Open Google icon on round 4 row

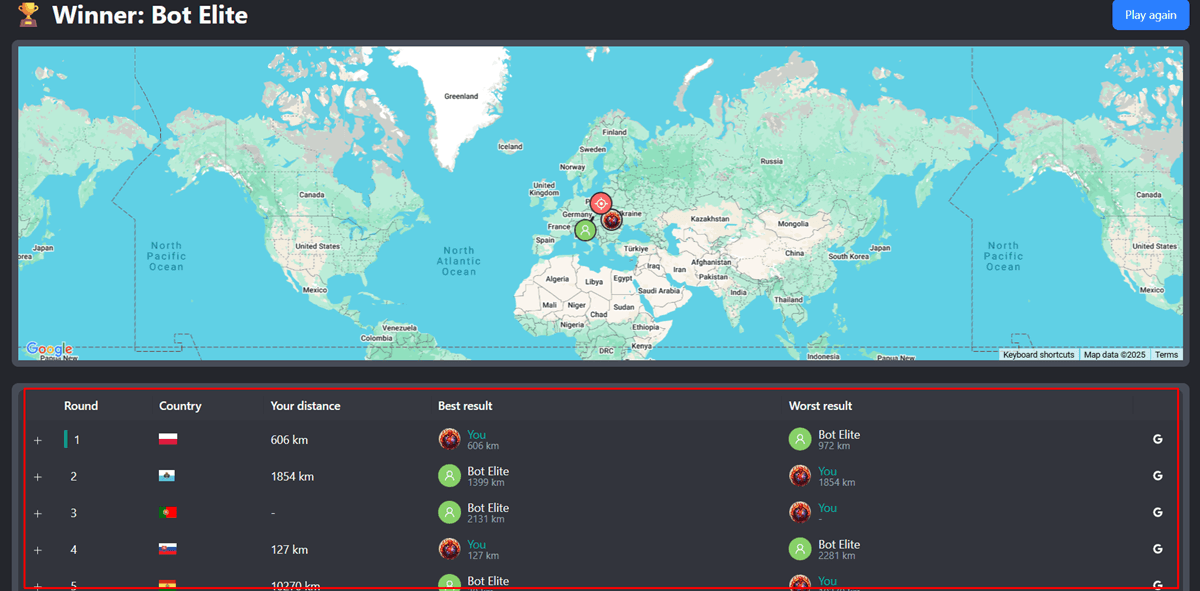tap(1157, 549)
